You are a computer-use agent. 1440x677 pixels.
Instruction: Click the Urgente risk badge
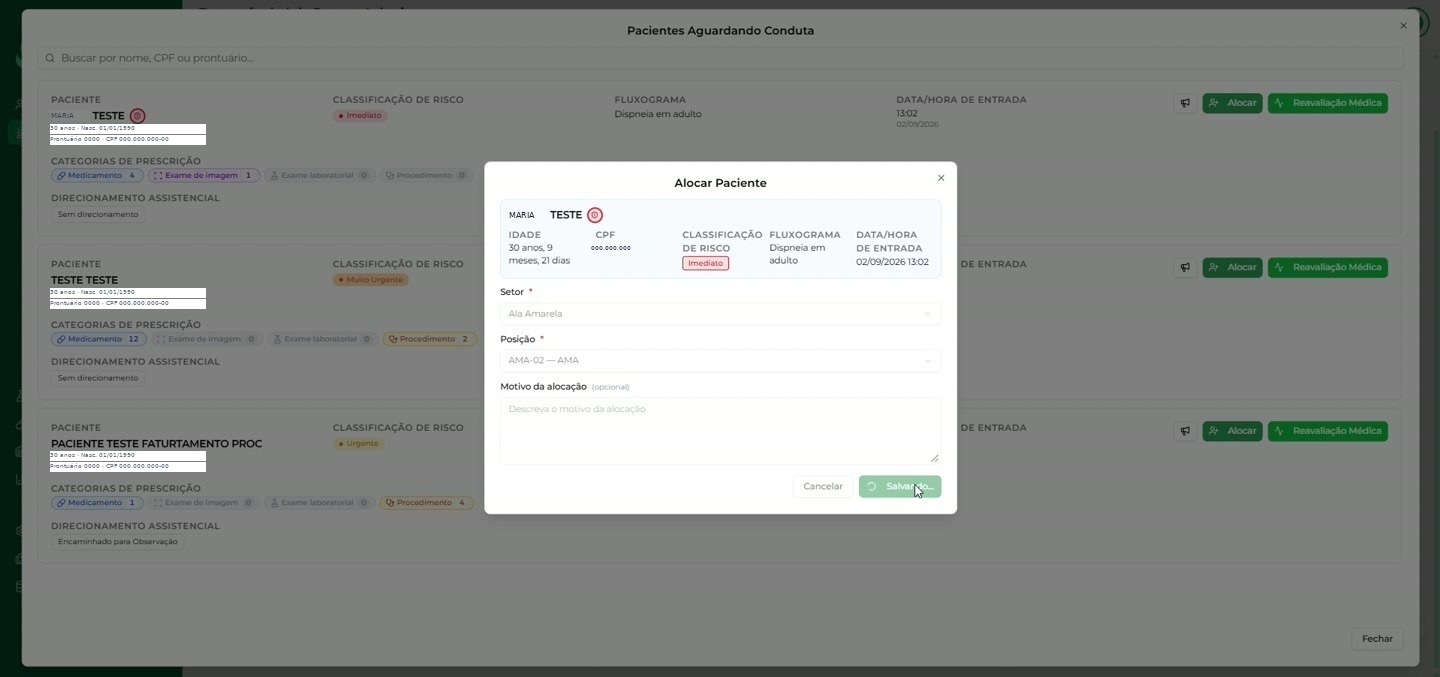359,444
